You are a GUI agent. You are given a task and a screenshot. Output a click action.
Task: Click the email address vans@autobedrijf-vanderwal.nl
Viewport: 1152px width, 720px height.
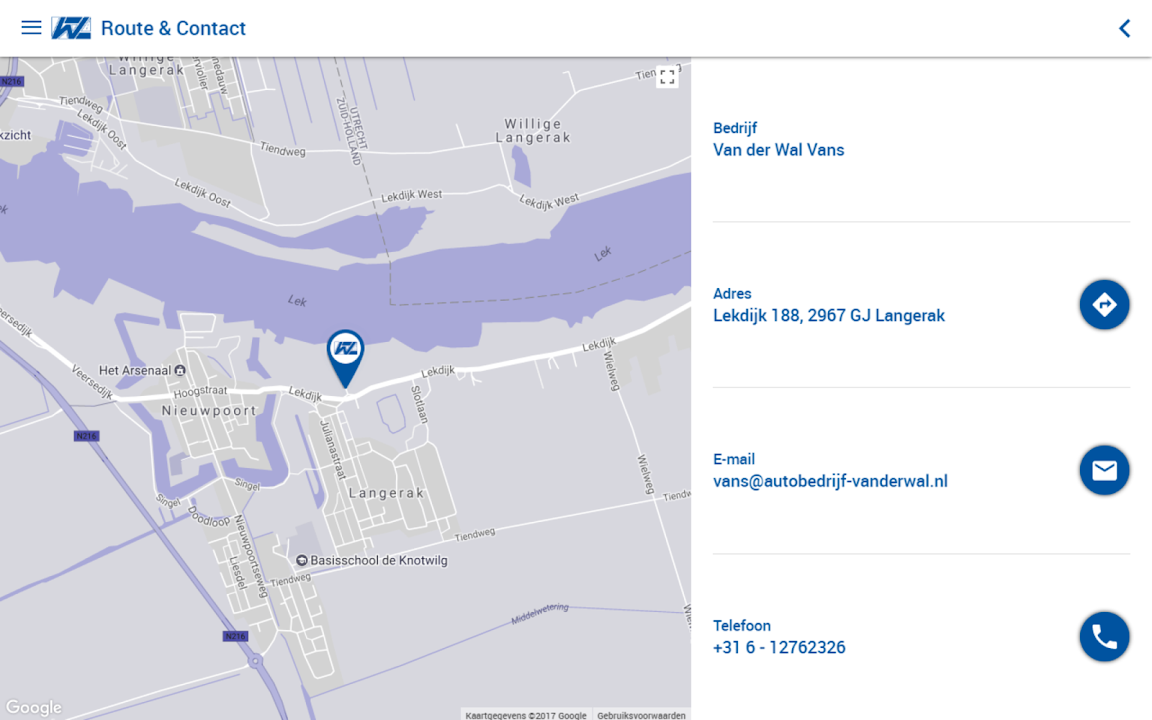pyautogui.click(x=830, y=482)
